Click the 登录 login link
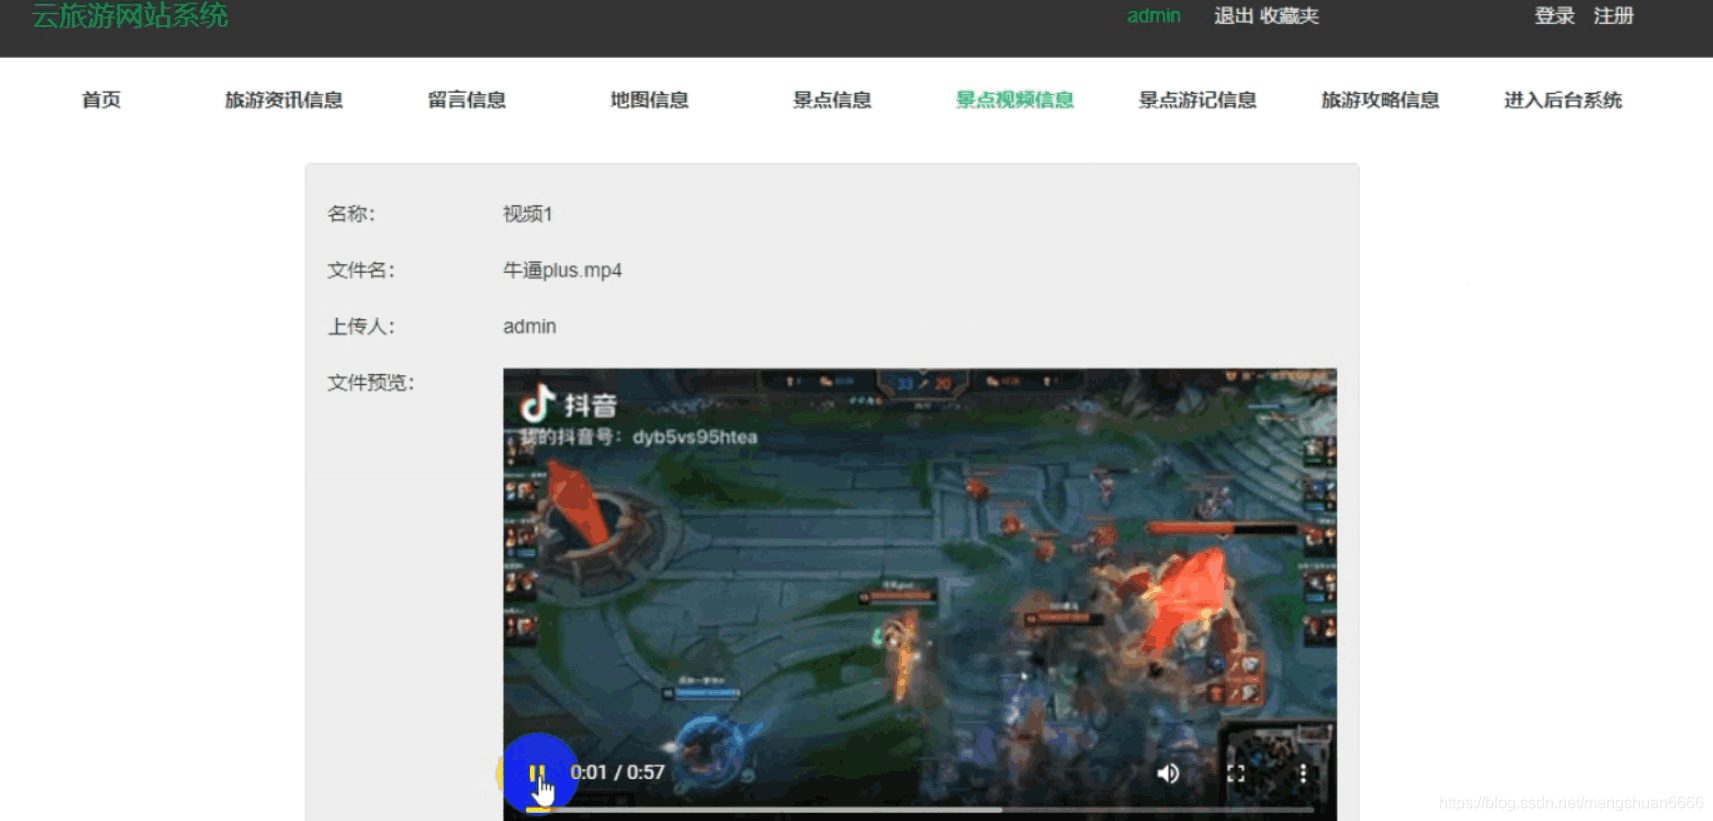The height and width of the screenshot is (821, 1713). [x=1555, y=16]
